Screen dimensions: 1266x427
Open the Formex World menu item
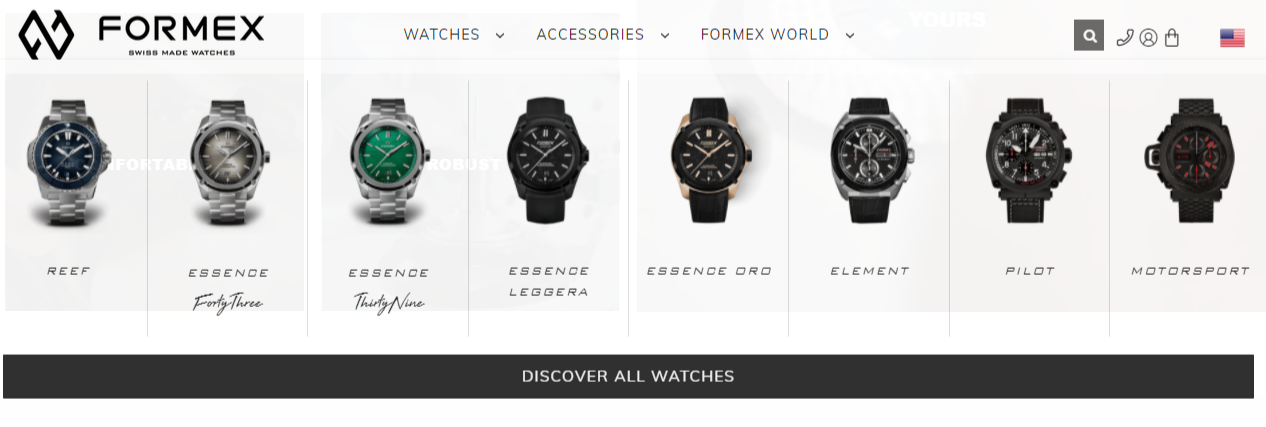[x=765, y=35]
